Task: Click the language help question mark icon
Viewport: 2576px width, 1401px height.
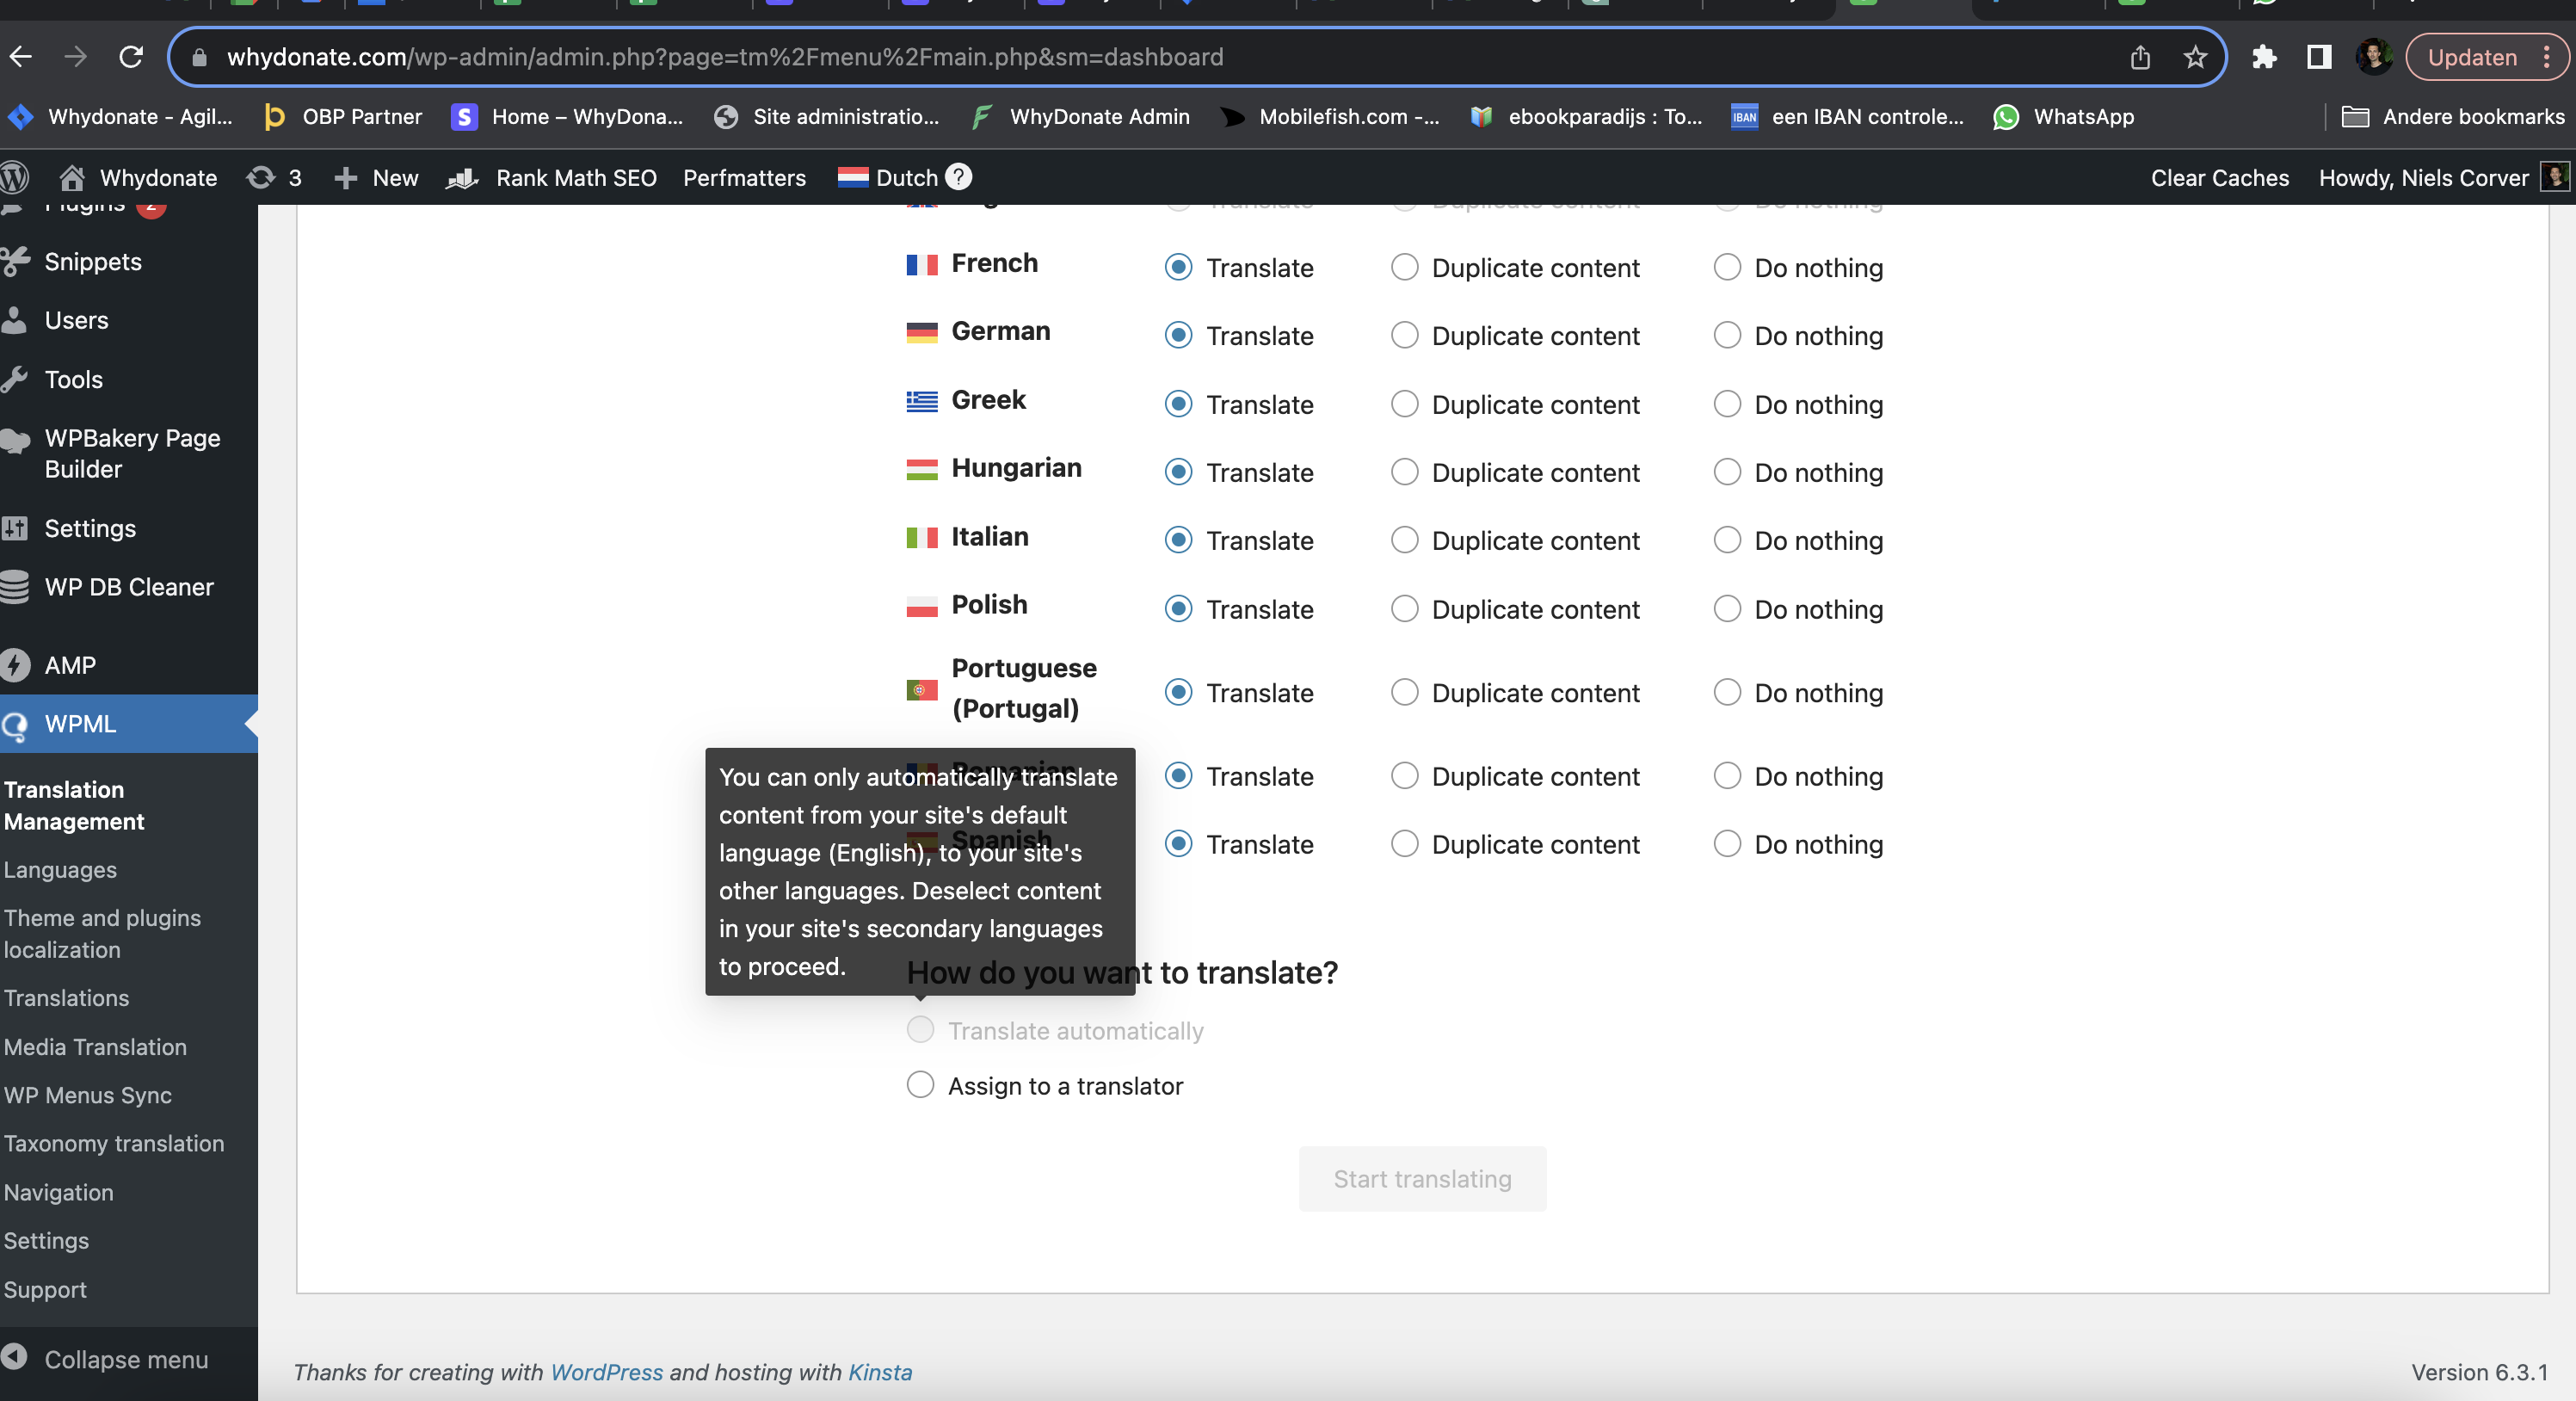Action: [958, 177]
